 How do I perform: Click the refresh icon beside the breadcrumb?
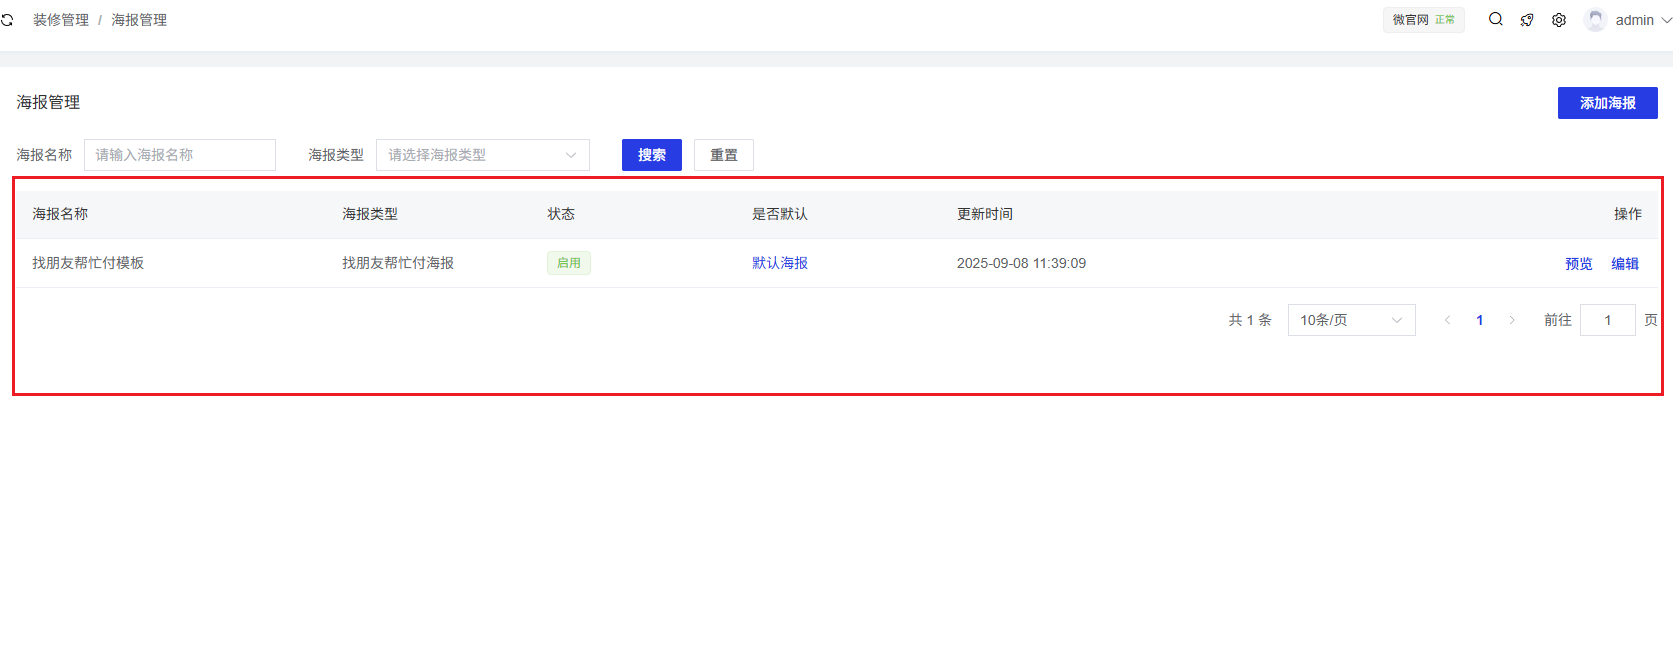point(7,20)
